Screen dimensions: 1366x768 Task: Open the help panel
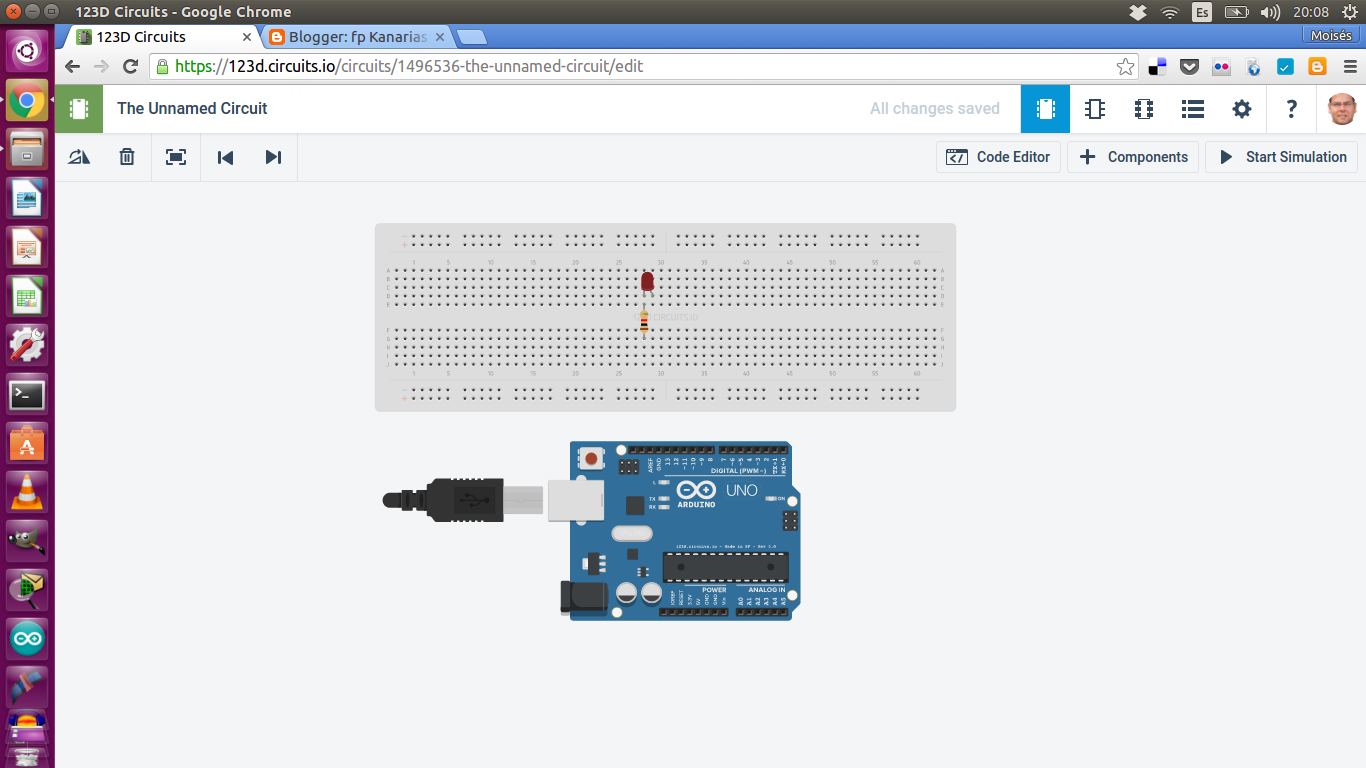[x=1290, y=108]
